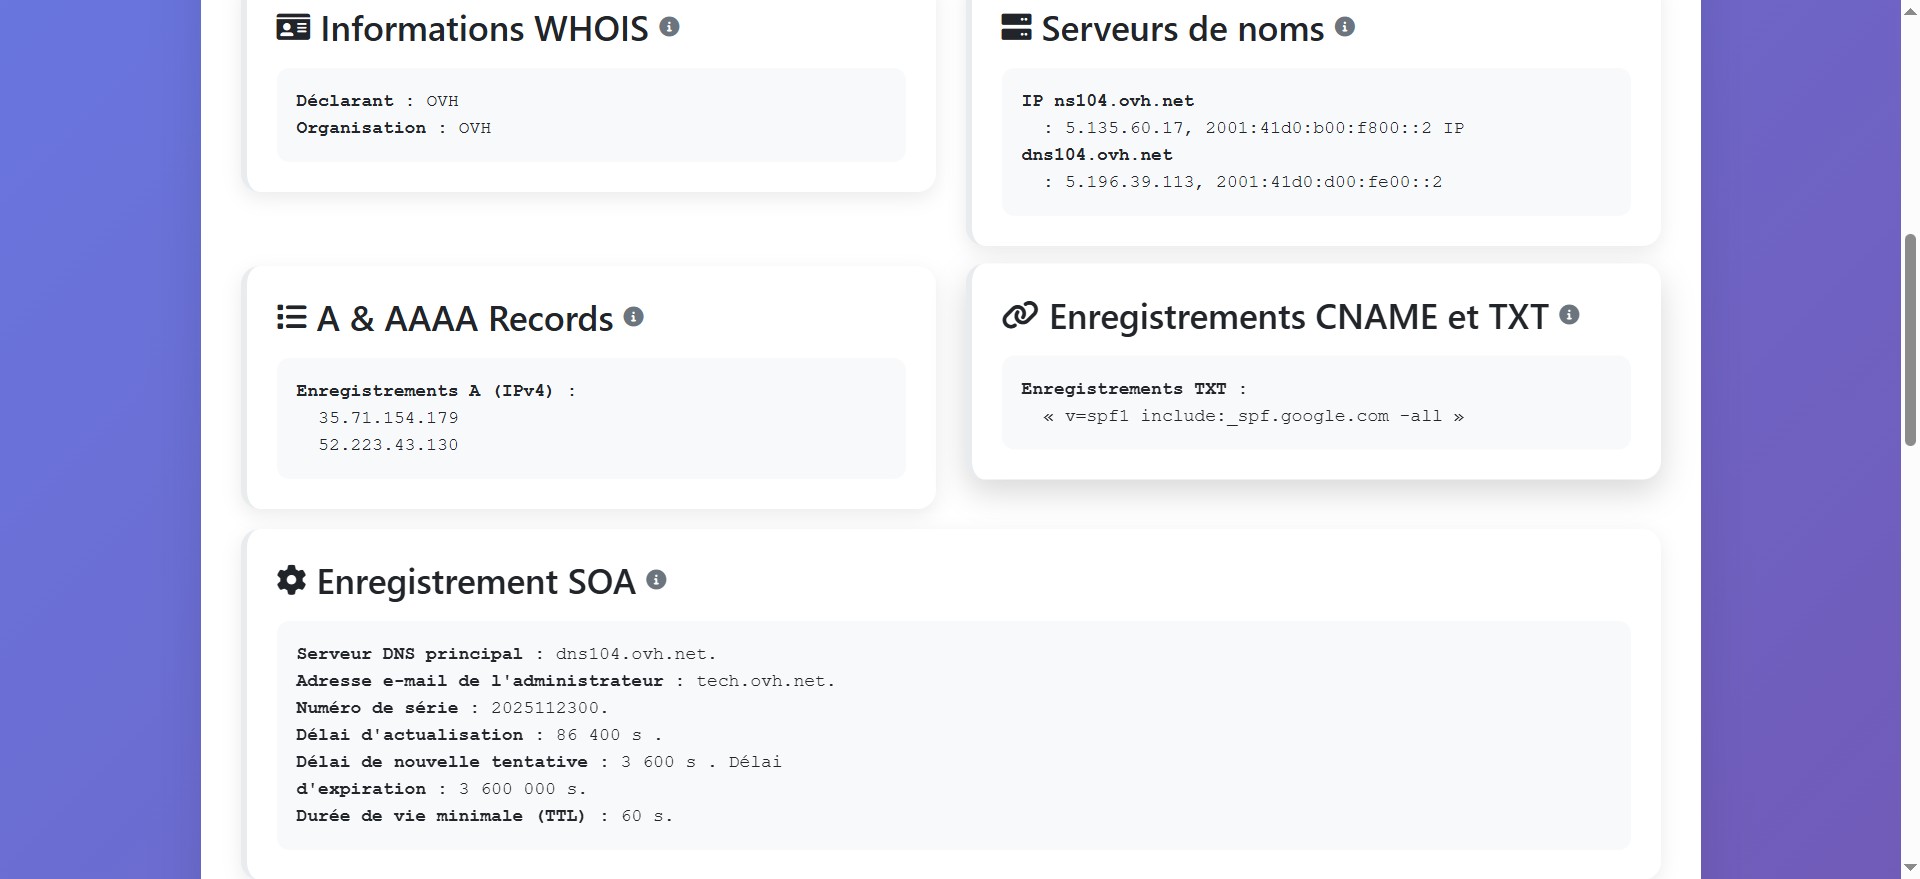The width and height of the screenshot is (1920, 879).
Task: Open the info tooltip for Enregistrements CNAME et TXT
Action: tap(1570, 315)
